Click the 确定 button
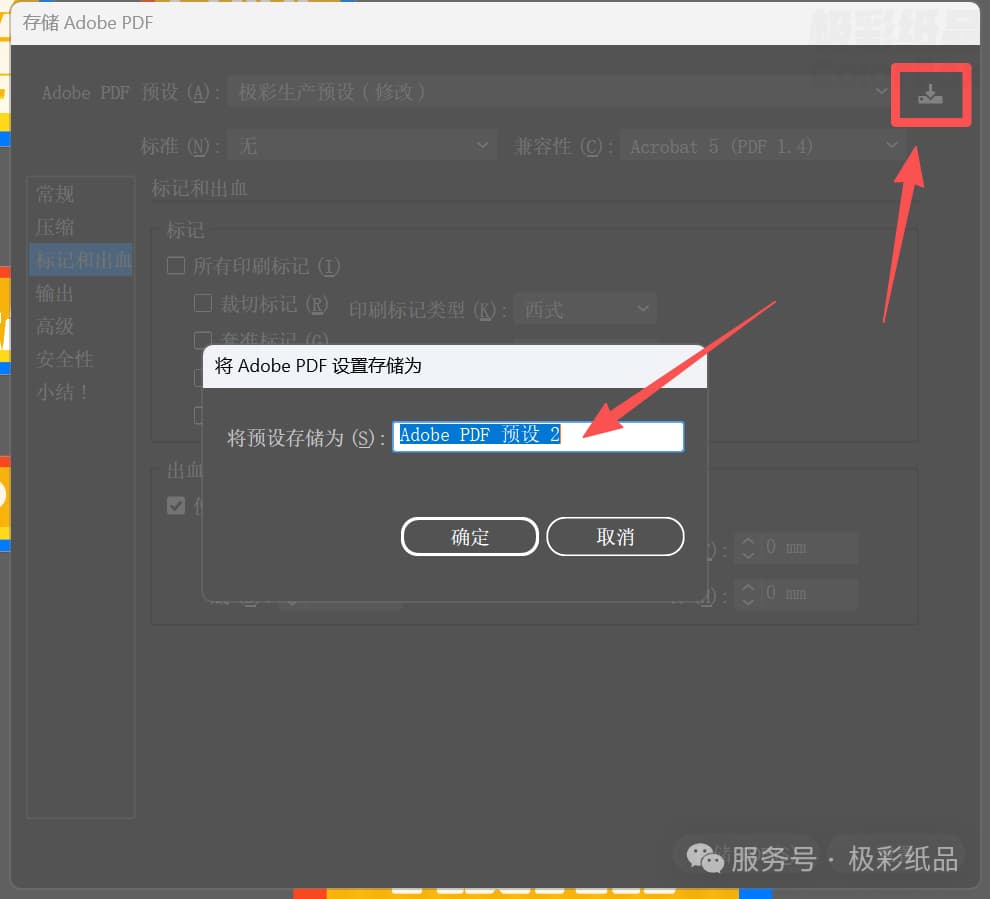The width and height of the screenshot is (990, 899). tap(469, 536)
